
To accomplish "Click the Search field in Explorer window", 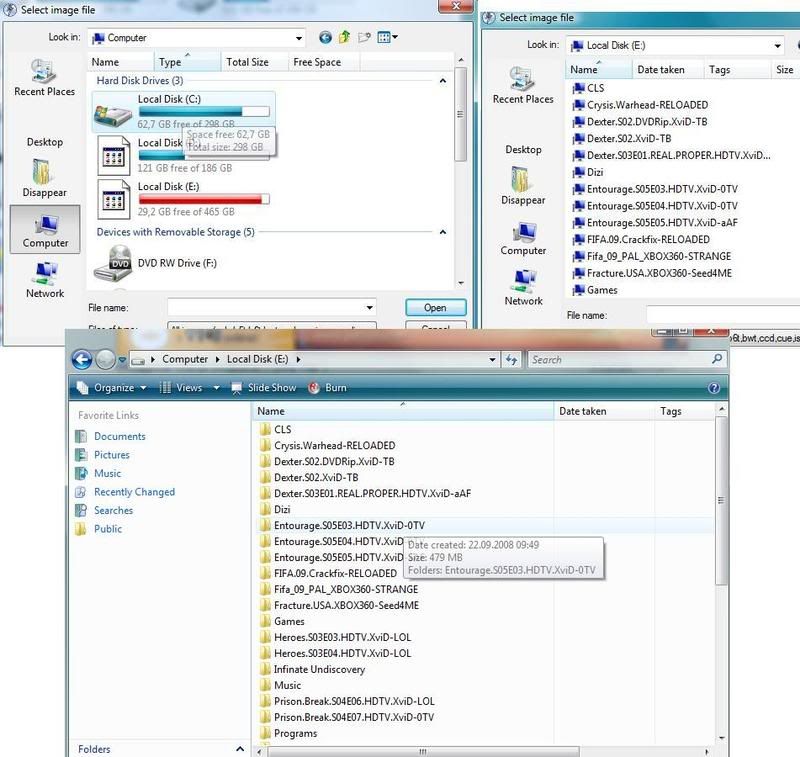I will 620,360.
